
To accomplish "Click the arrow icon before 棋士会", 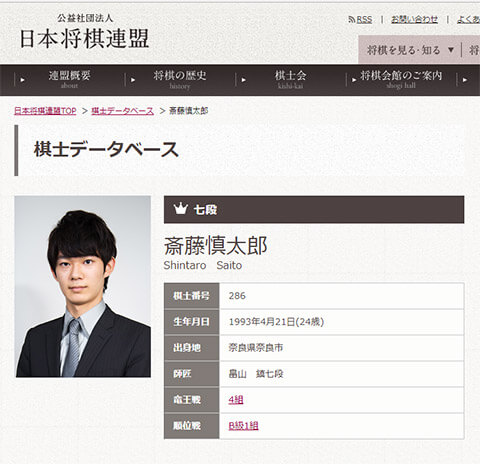I will pyautogui.click(x=243, y=80).
